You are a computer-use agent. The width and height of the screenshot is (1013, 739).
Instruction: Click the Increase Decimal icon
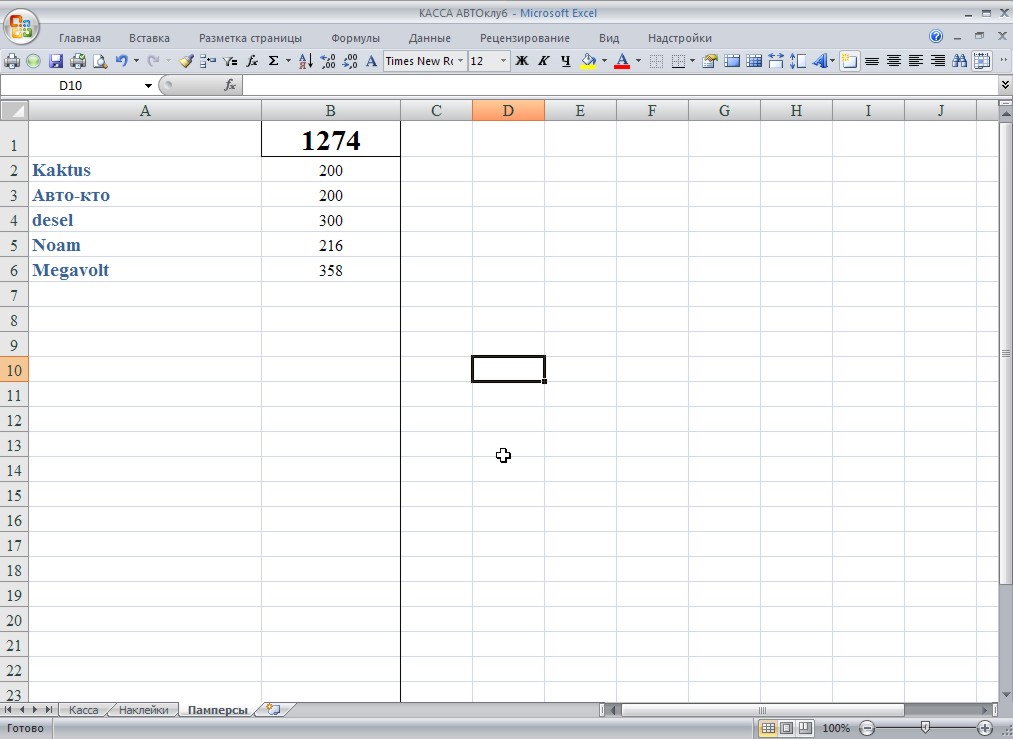click(328, 61)
